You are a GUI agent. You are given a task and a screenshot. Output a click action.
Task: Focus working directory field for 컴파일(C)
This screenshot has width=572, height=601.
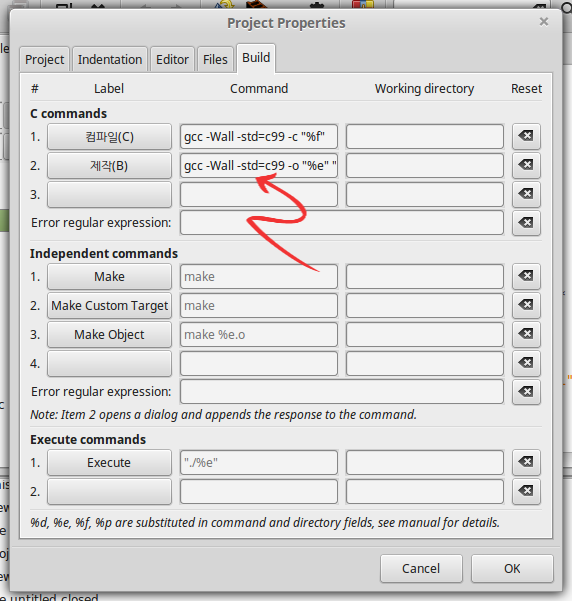pyautogui.click(x=425, y=136)
